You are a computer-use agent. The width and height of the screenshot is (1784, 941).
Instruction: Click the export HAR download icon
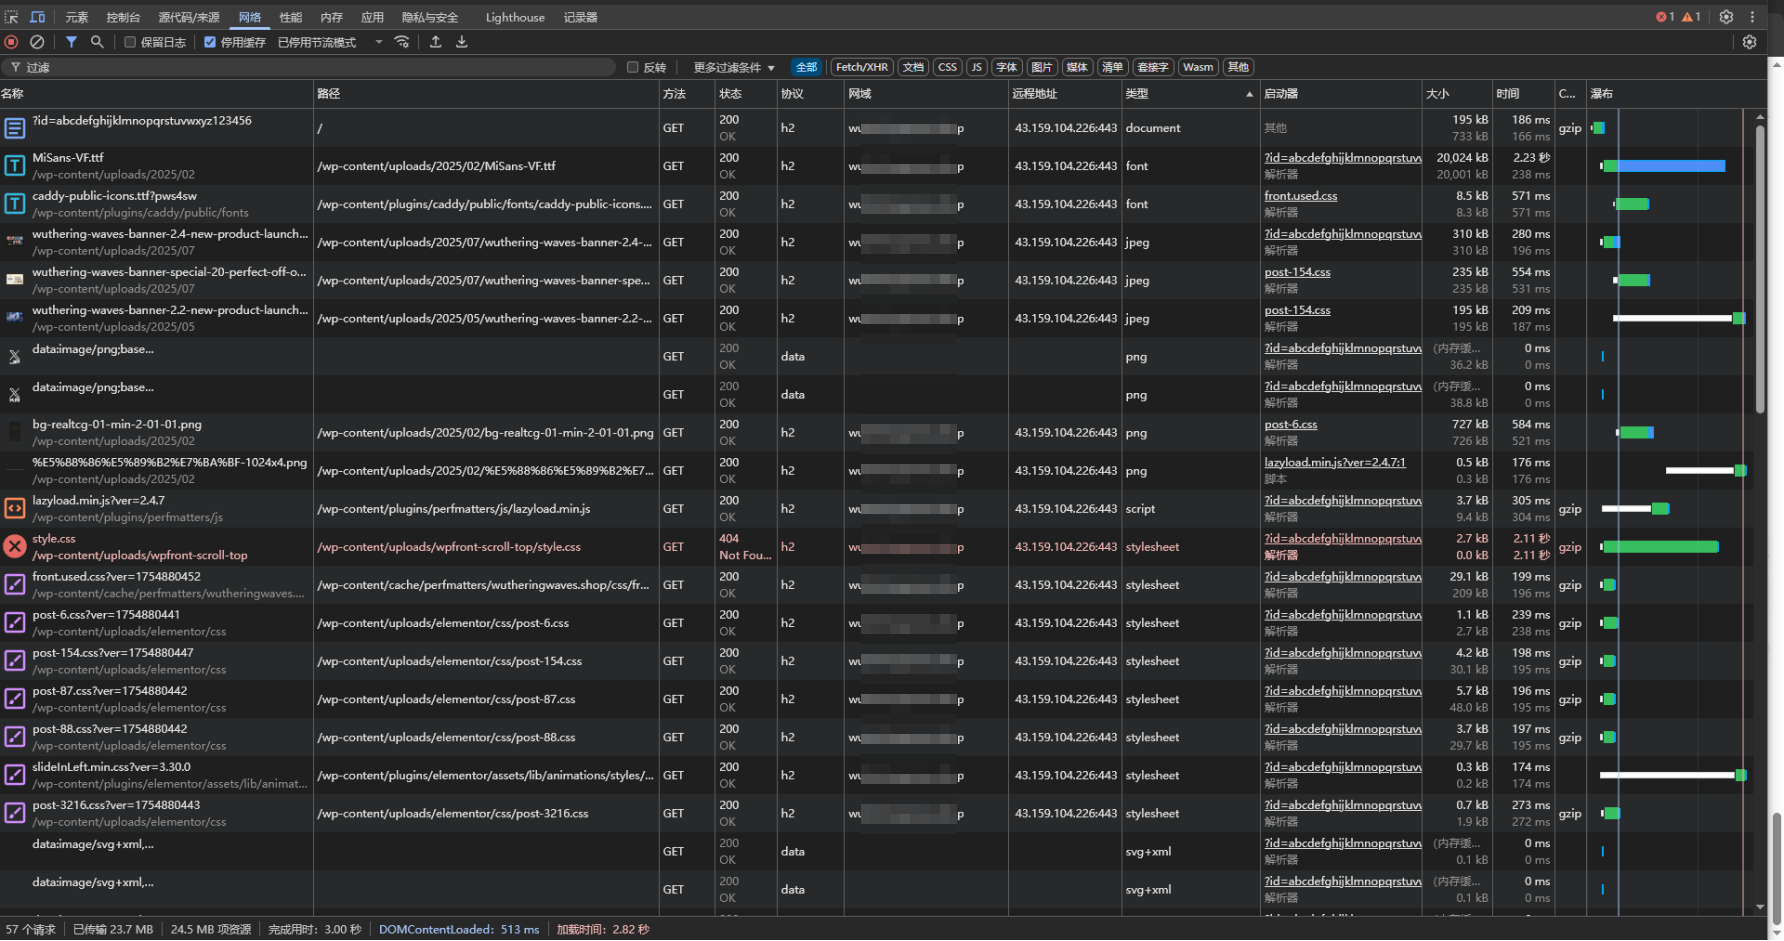462,42
